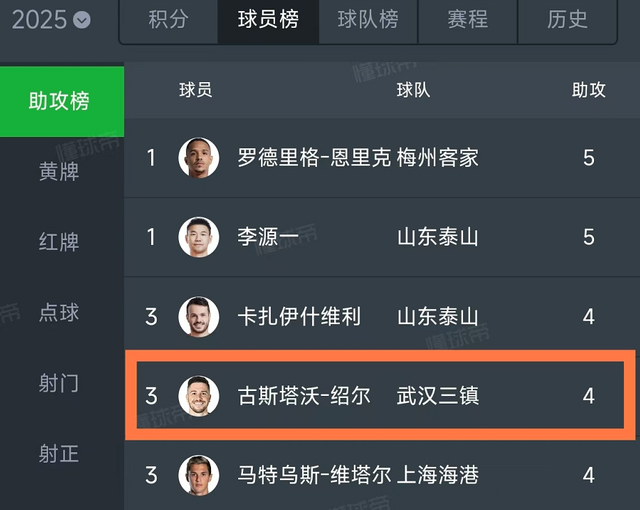Open team 梅州客家 link
The width and height of the screenshot is (640, 510).
438,158
